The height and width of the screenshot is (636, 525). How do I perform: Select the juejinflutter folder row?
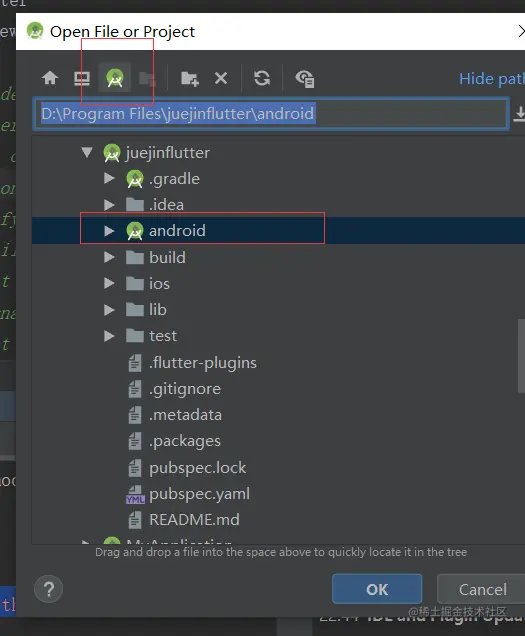coord(278,153)
